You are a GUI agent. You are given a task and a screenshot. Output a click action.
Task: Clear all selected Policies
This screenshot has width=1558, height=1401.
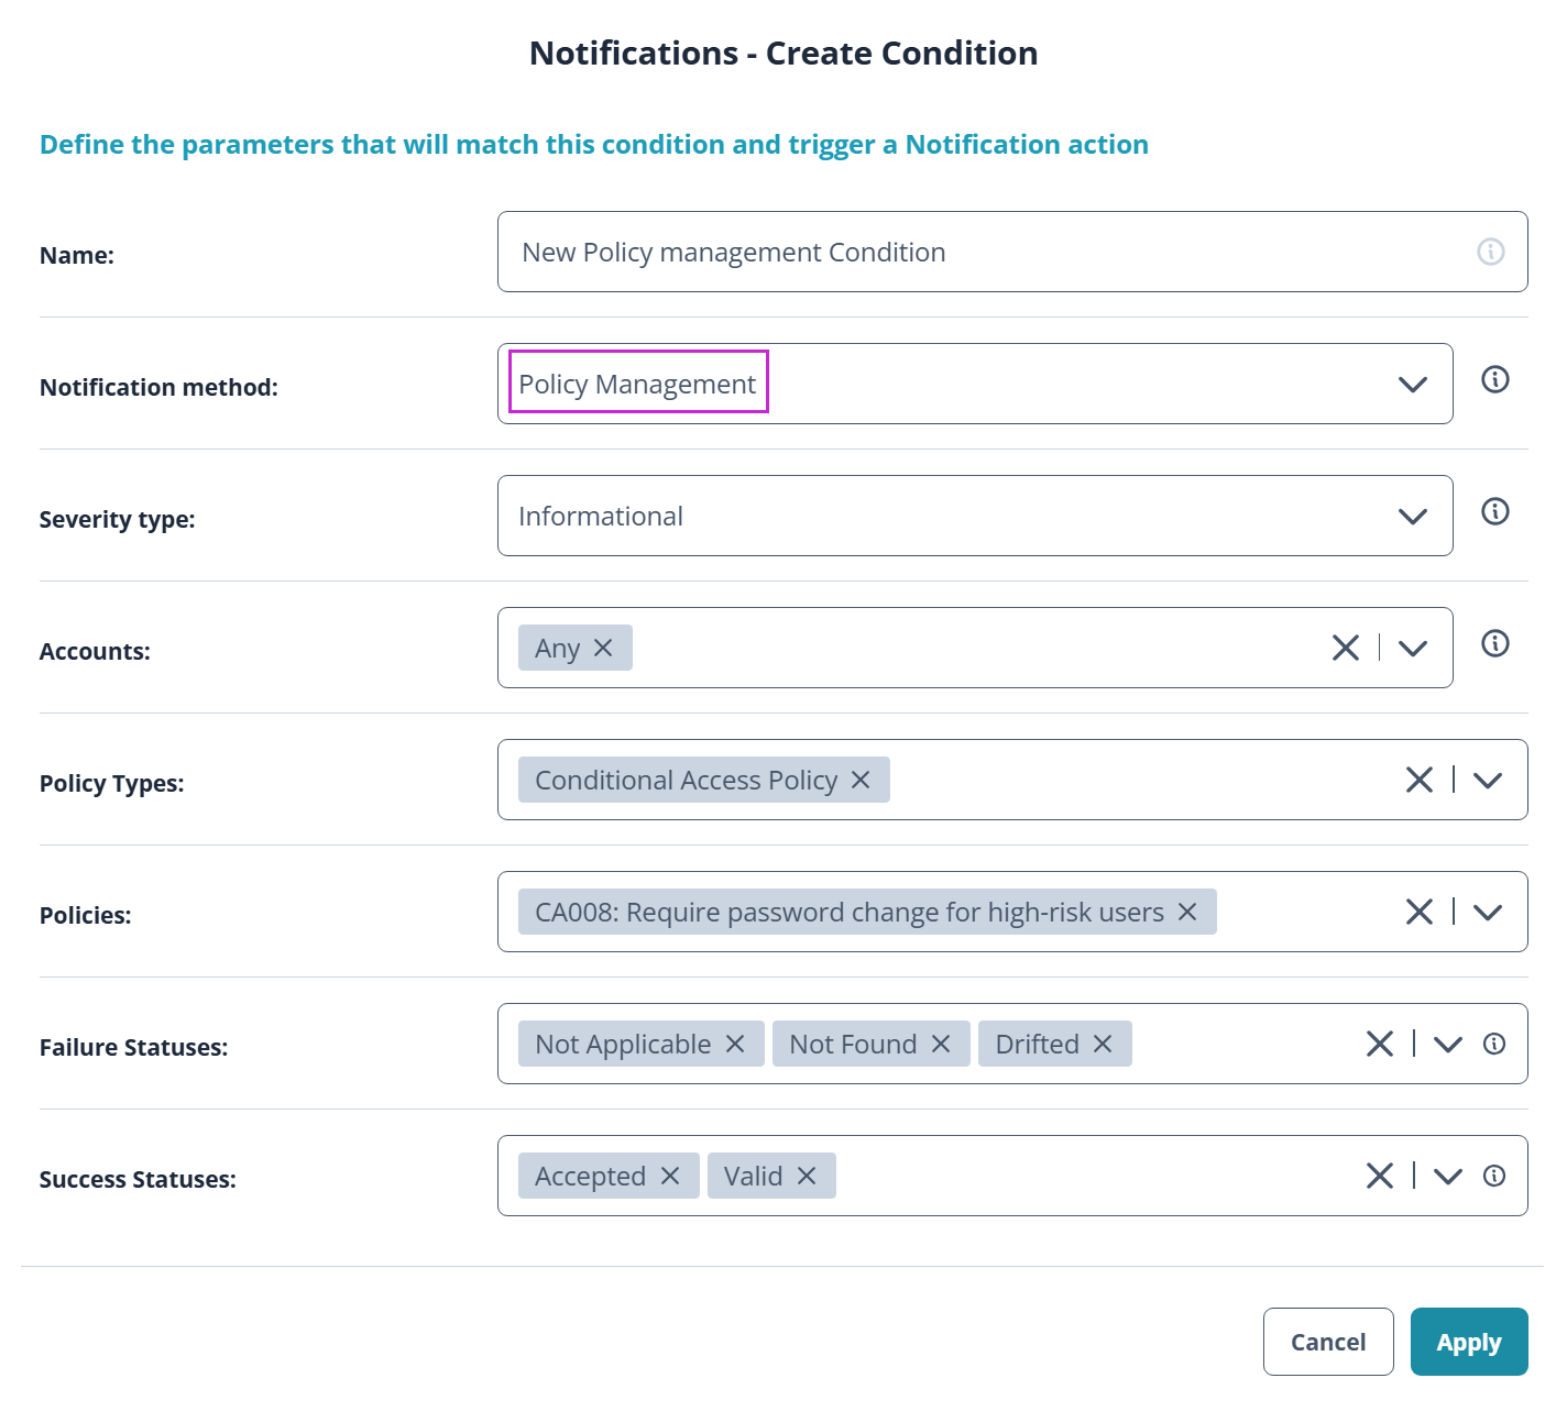[1418, 912]
